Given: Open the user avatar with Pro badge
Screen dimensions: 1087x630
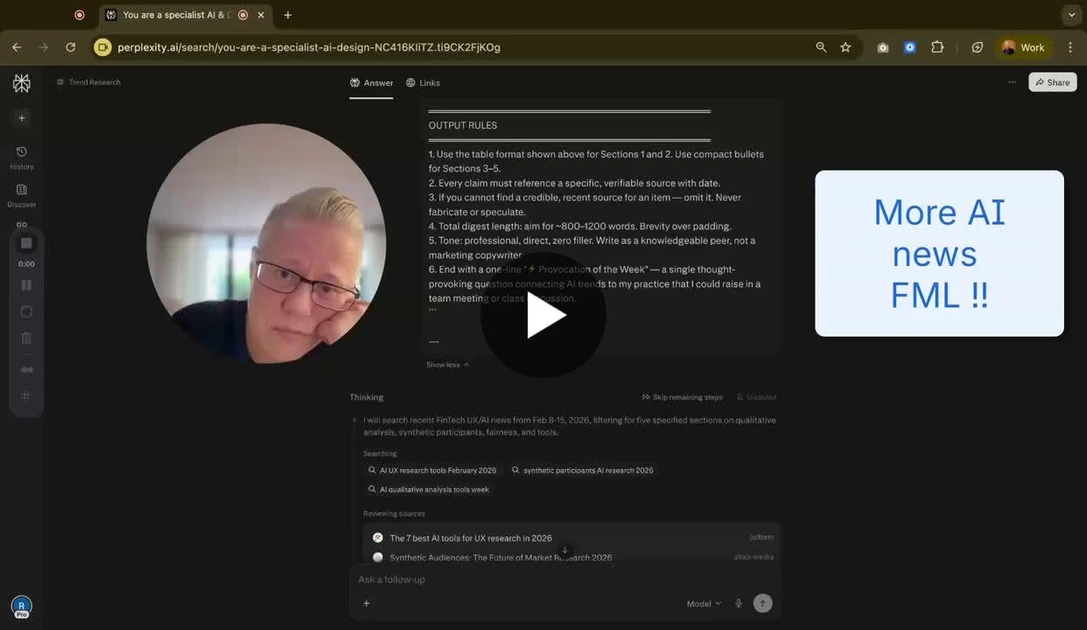Looking at the screenshot, I should click(x=21, y=606).
